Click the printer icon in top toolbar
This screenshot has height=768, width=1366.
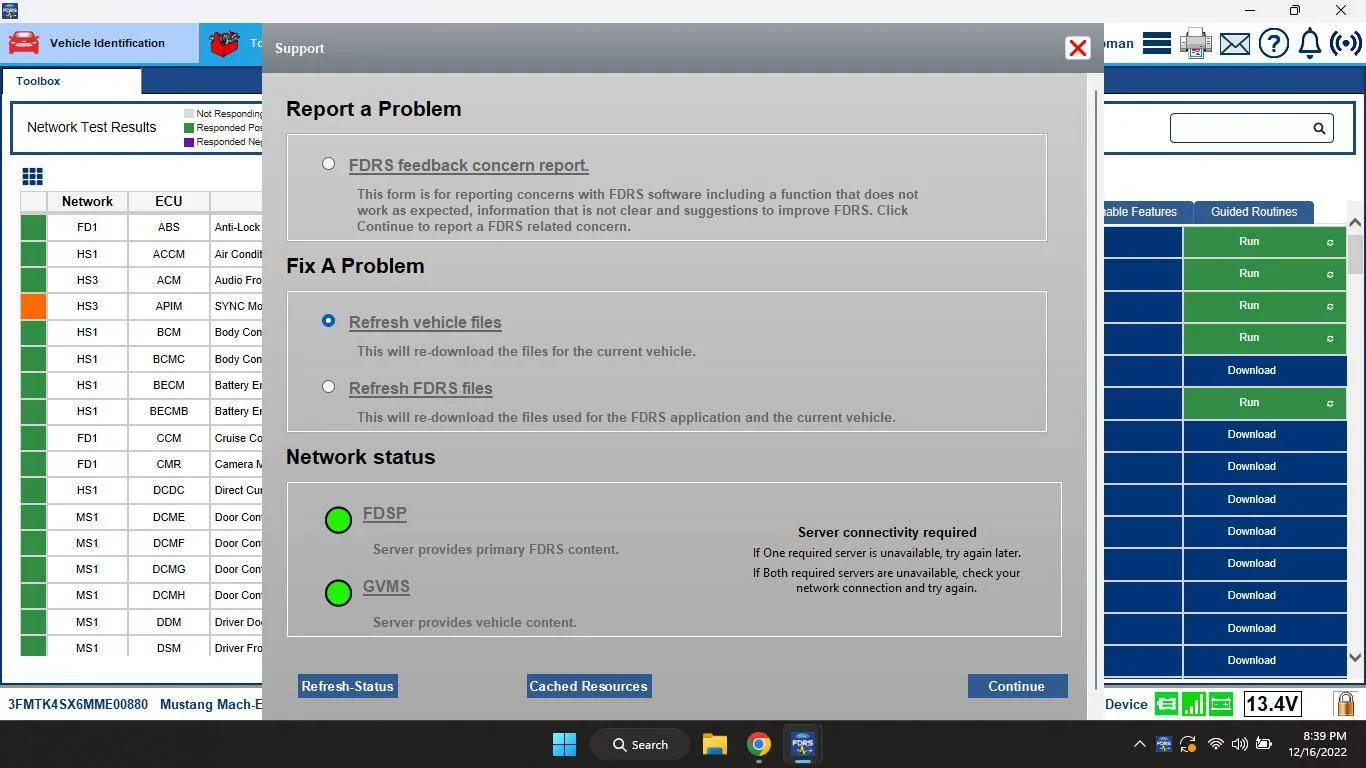(x=1195, y=43)
